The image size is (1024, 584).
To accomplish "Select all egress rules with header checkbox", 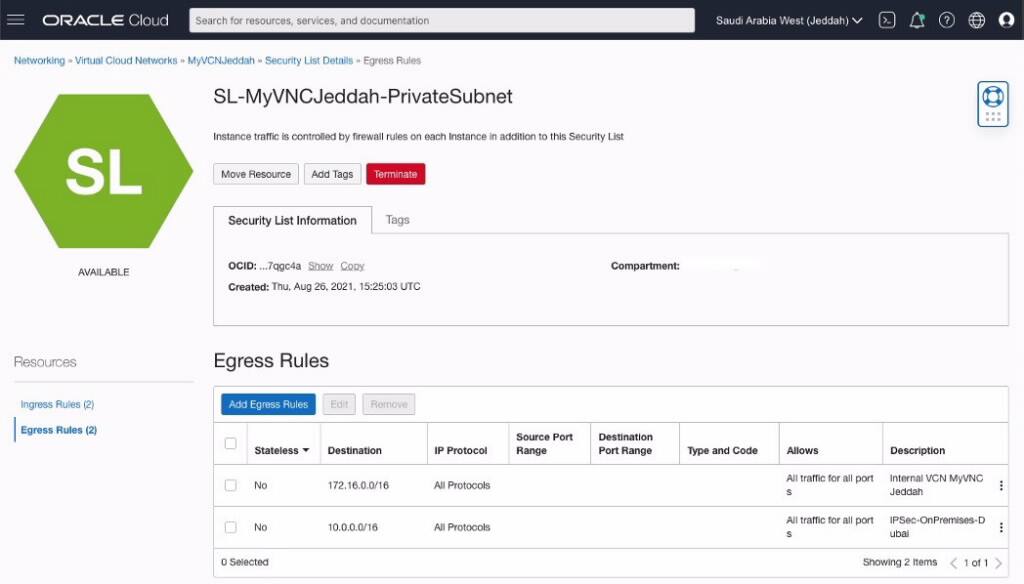I will [230, 443].
